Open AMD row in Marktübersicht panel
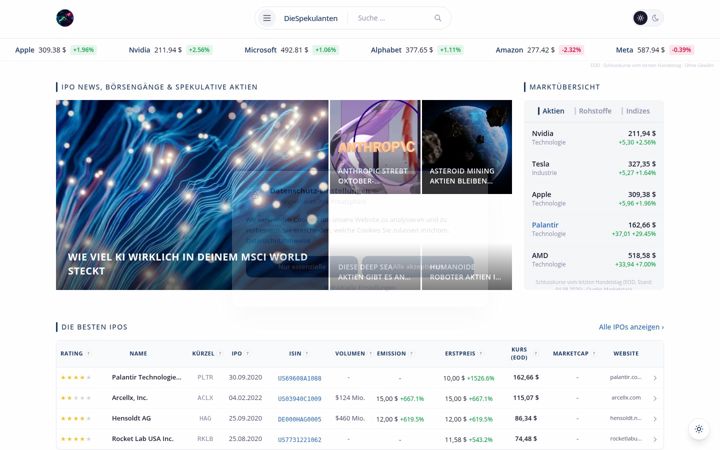 click(x=594, y=259)
